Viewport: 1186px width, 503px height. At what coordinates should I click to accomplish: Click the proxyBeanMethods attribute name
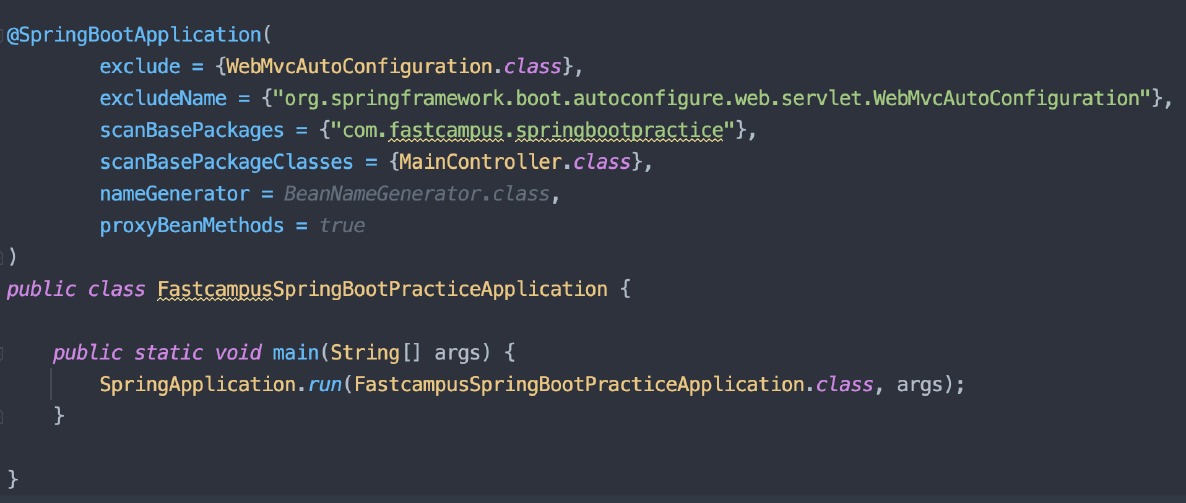[192, 225]
